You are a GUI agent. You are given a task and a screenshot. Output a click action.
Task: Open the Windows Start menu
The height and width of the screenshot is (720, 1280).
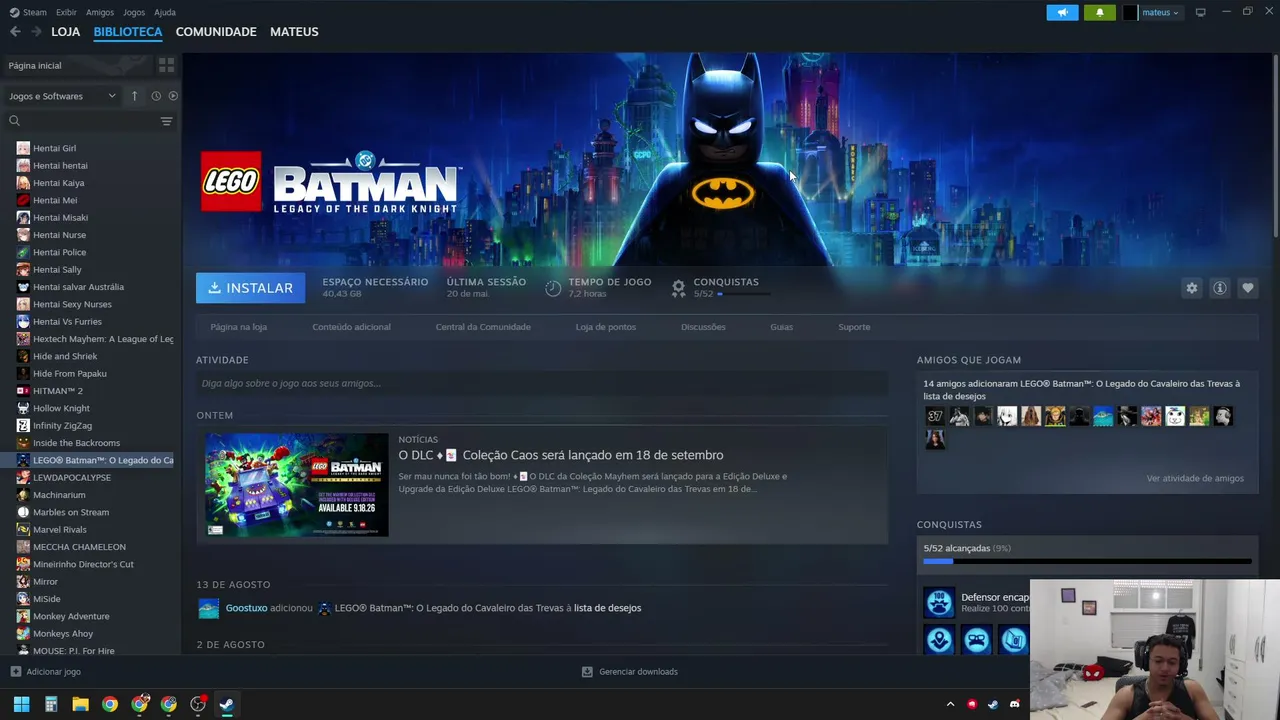[21, 704]
